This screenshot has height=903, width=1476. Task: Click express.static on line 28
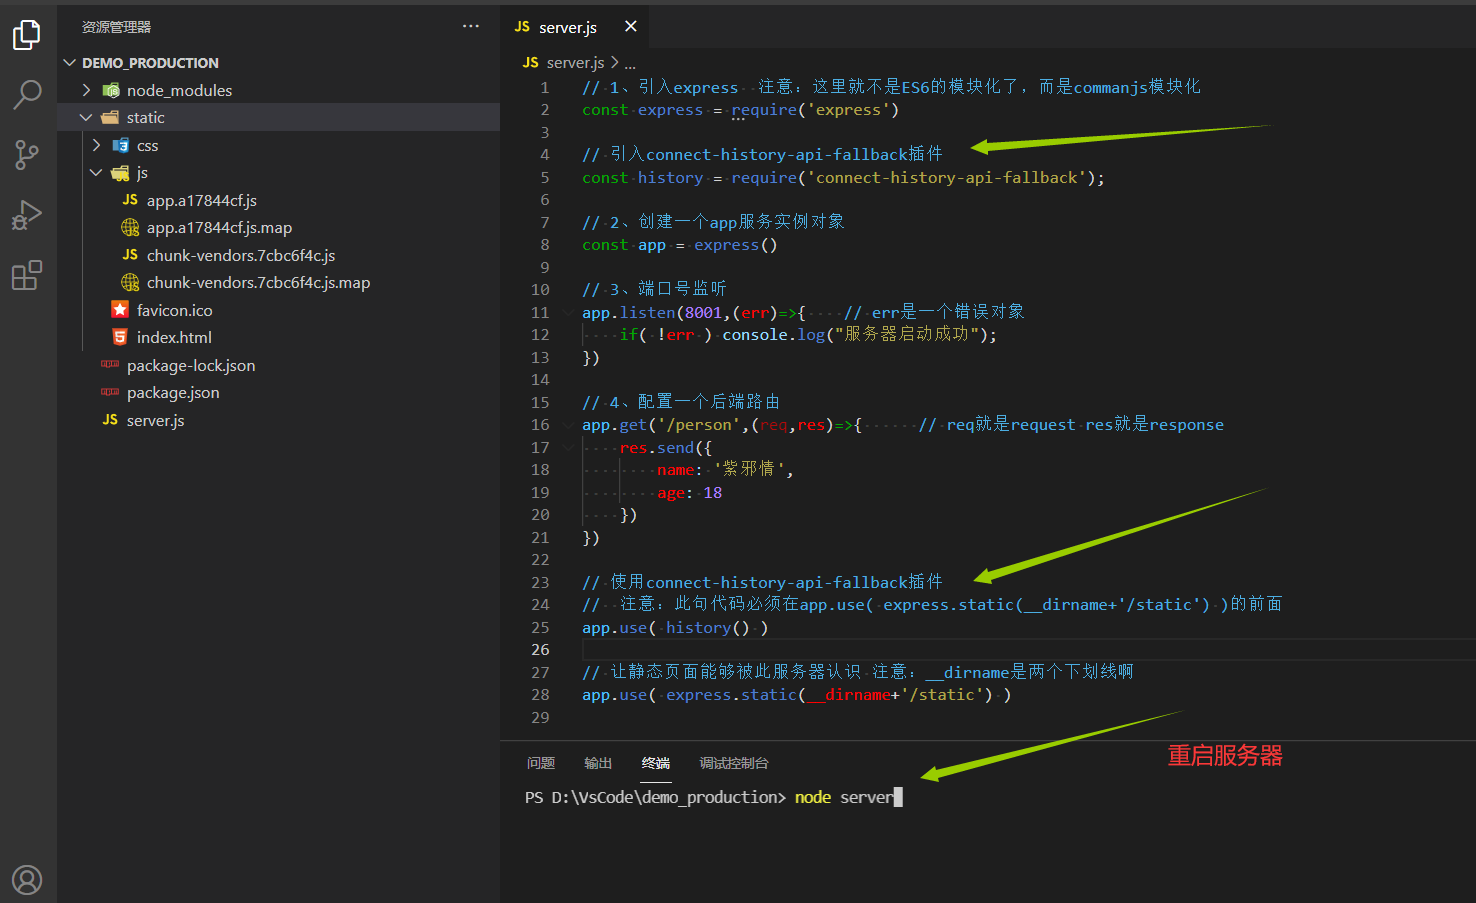coord(731,695)
